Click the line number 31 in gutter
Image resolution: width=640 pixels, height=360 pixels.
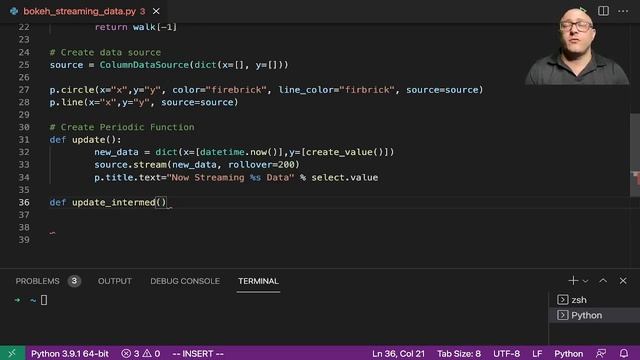point(24,140)
